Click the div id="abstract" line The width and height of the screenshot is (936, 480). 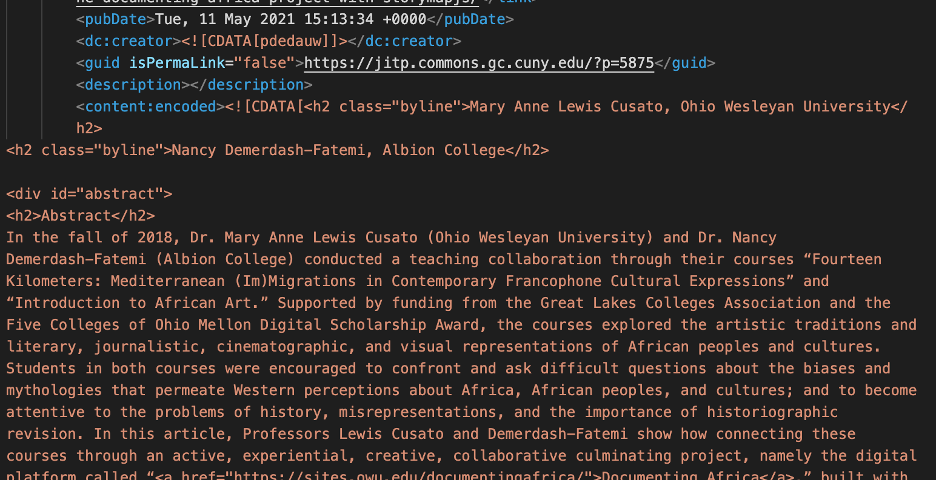point(89,193)
